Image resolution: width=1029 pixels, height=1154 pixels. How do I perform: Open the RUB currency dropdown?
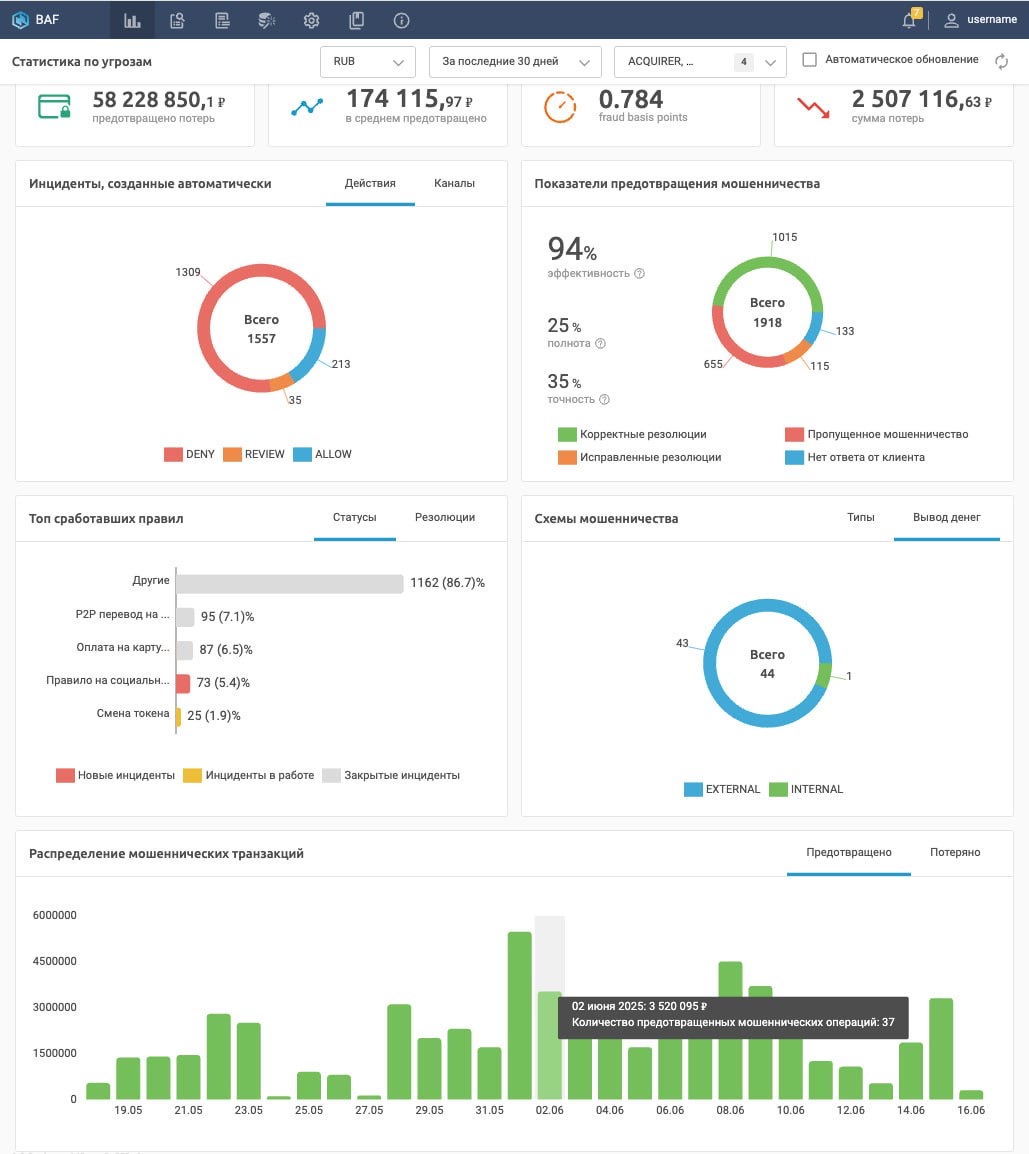click(x=368, y=62)
